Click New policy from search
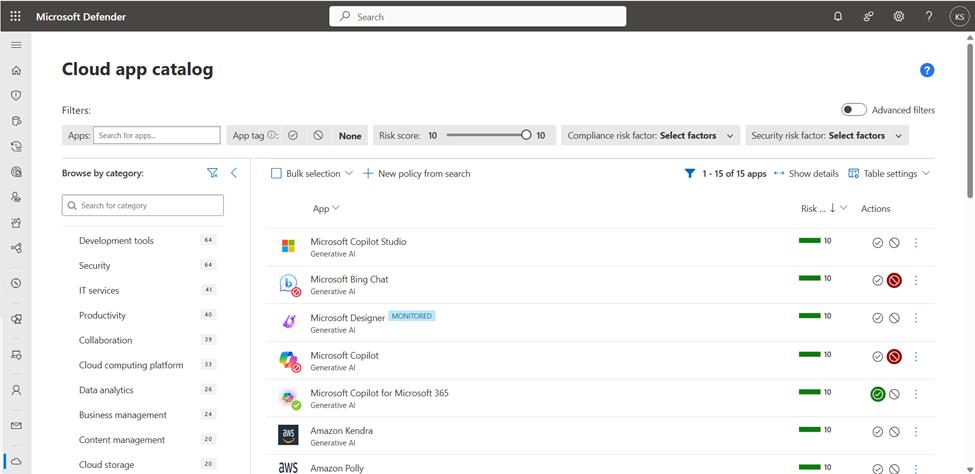Screen dimensions: 975x474 pyautogui.click(x=417, y=174)
